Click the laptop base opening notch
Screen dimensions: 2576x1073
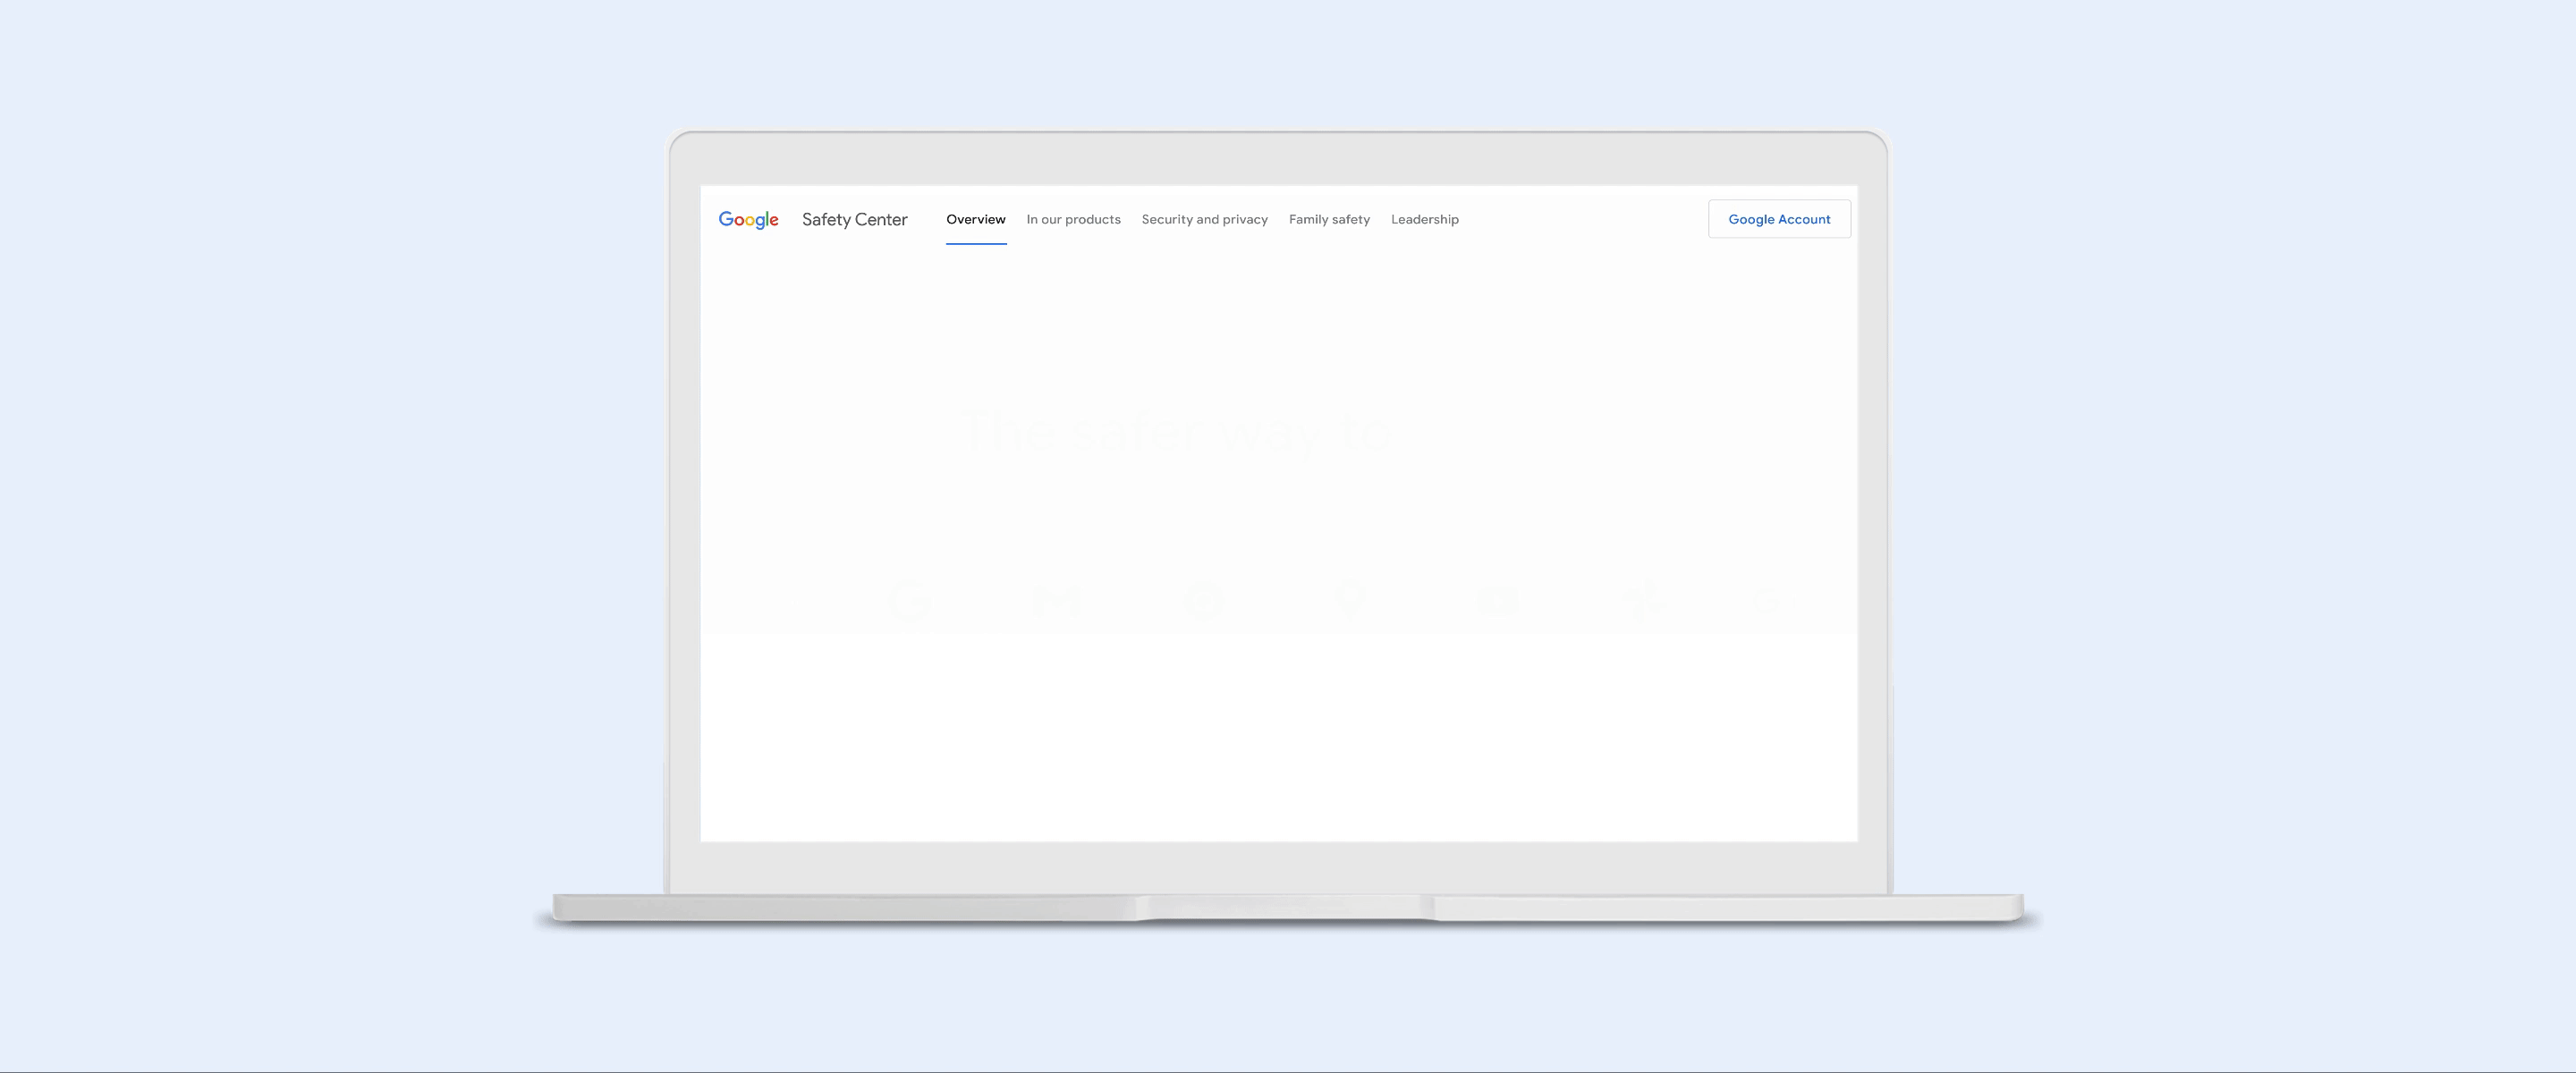(x=1287, y=906)
